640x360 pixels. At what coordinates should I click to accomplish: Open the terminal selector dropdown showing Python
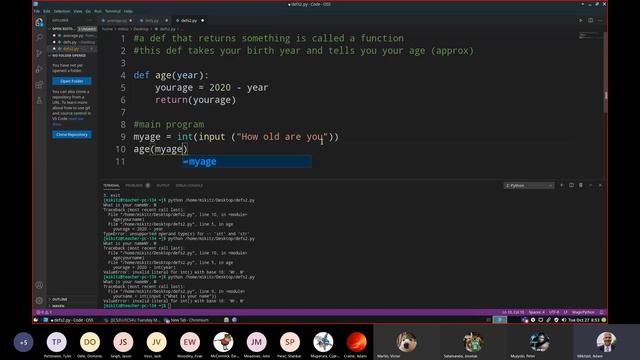tap(529, 185)
